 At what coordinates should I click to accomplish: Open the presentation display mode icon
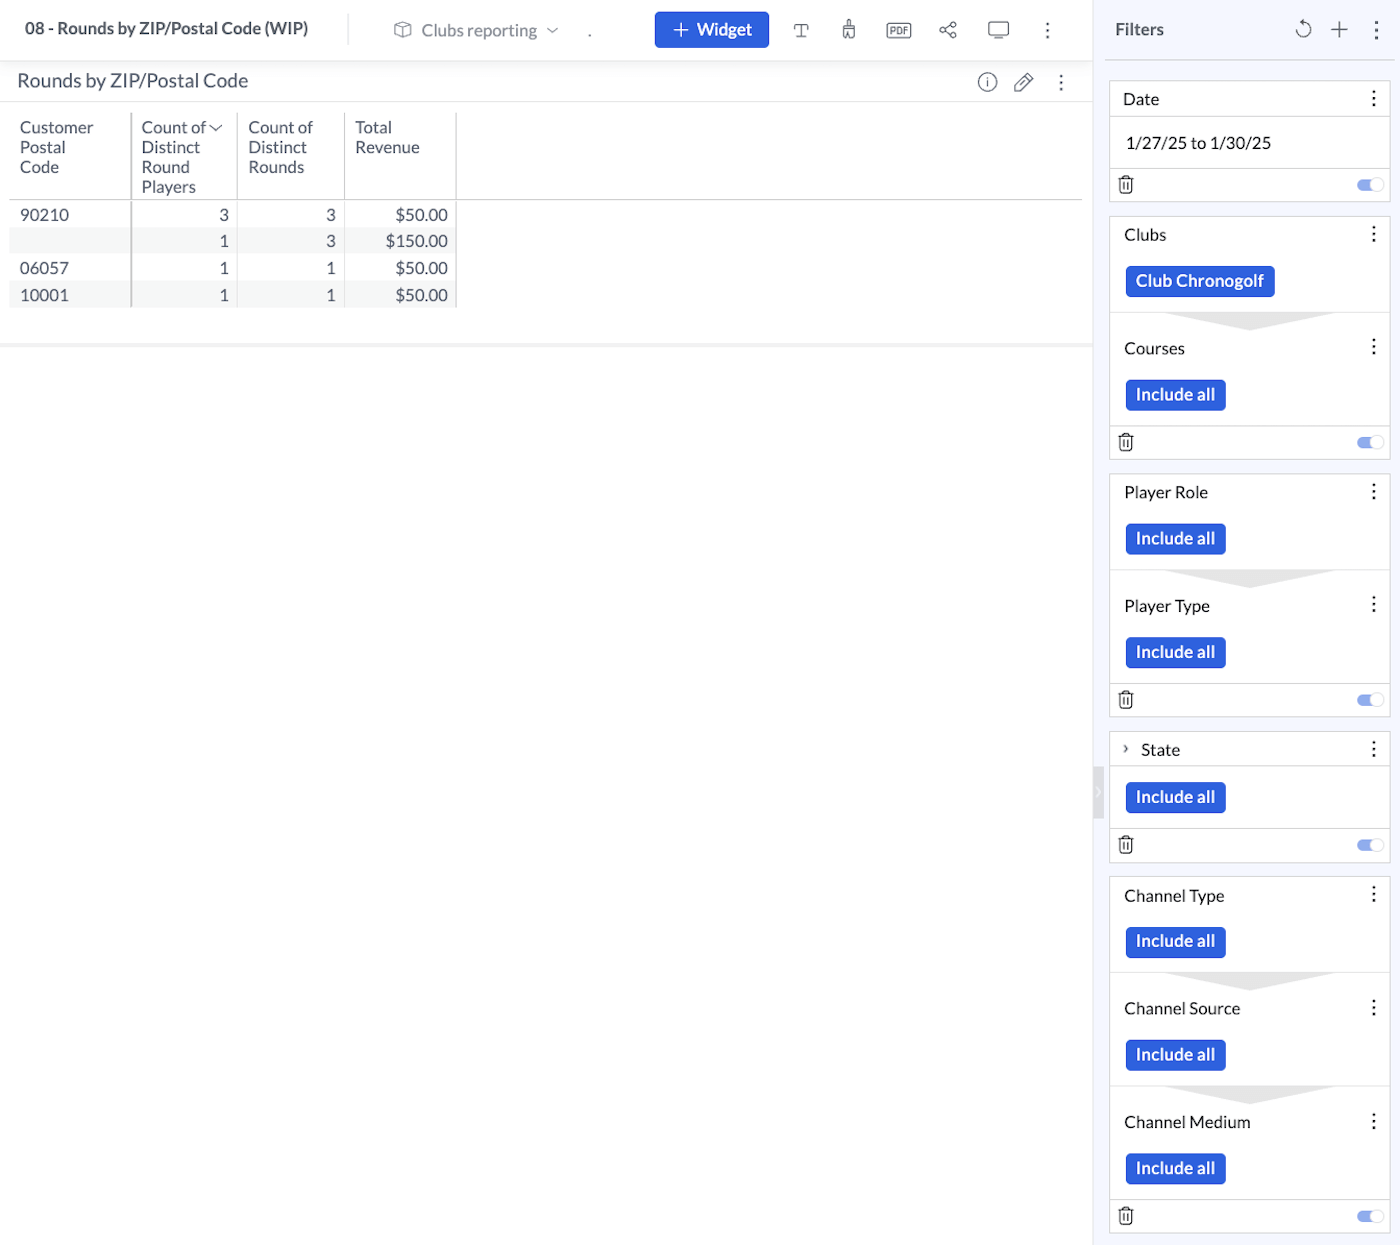[x=998, y=30]
